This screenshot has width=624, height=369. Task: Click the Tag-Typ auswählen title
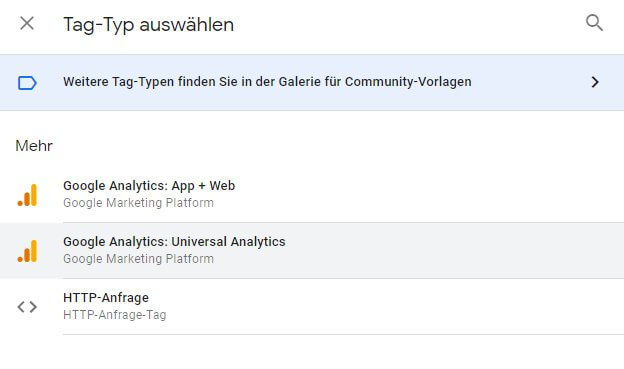[148, 25]
